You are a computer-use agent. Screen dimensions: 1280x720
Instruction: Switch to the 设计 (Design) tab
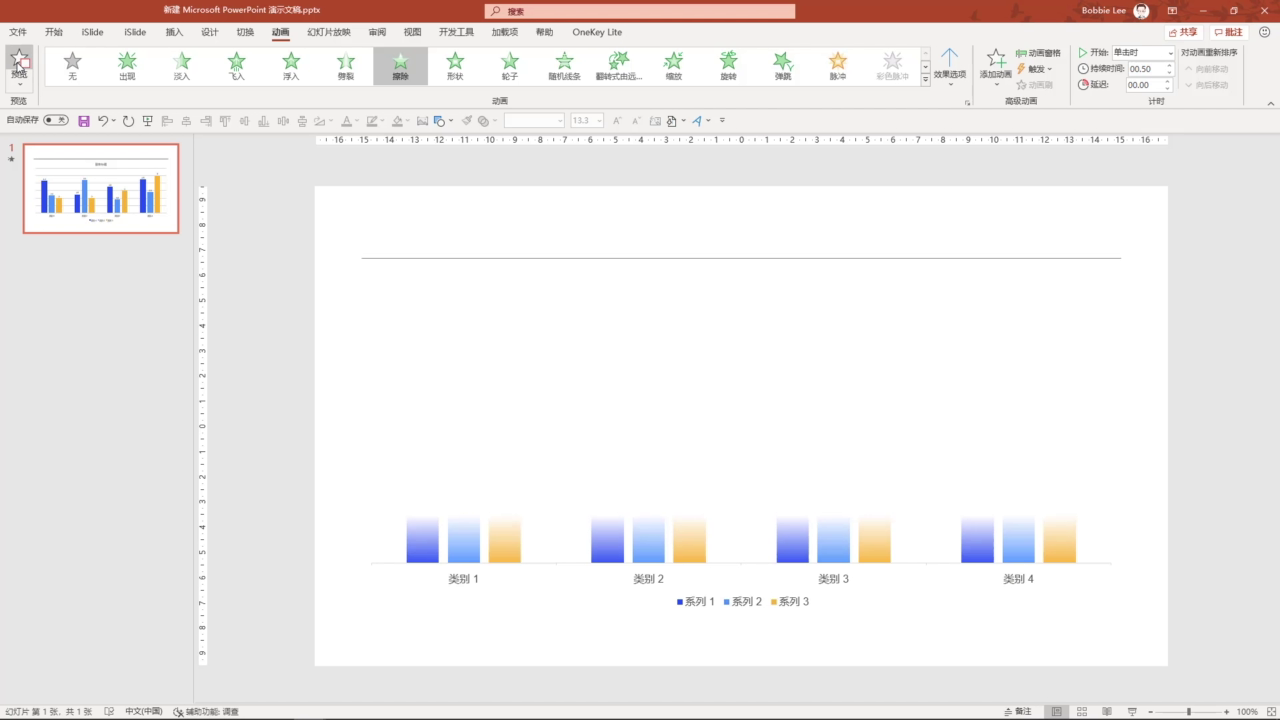point(210,32)
